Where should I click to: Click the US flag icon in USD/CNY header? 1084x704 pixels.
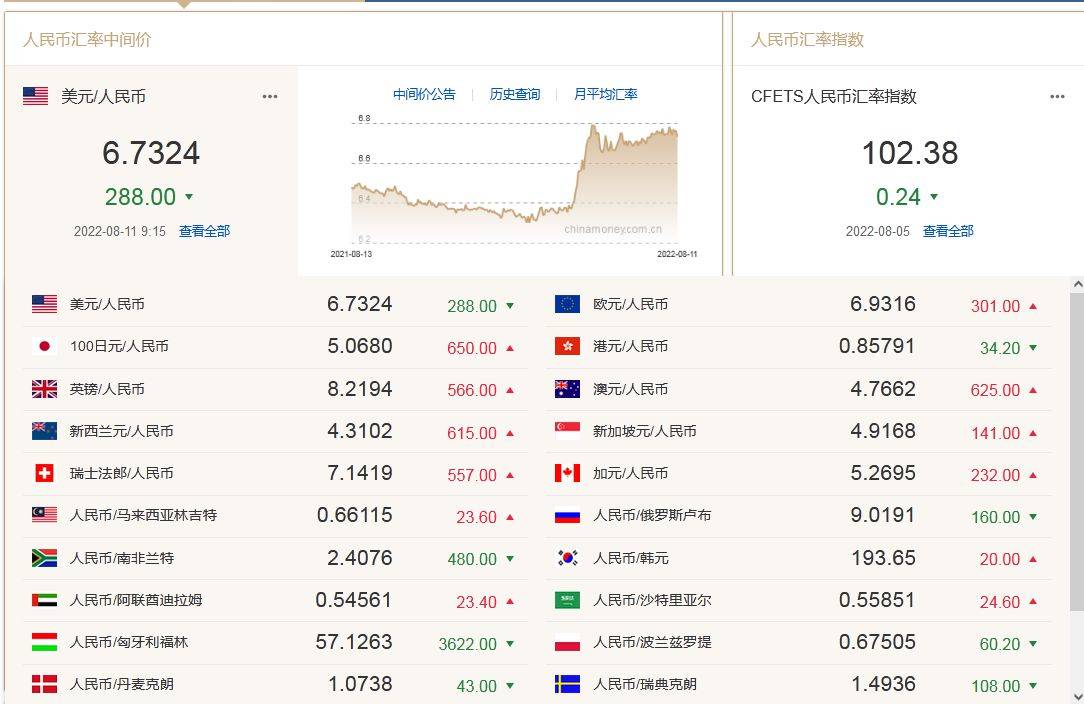click(36, 96)
